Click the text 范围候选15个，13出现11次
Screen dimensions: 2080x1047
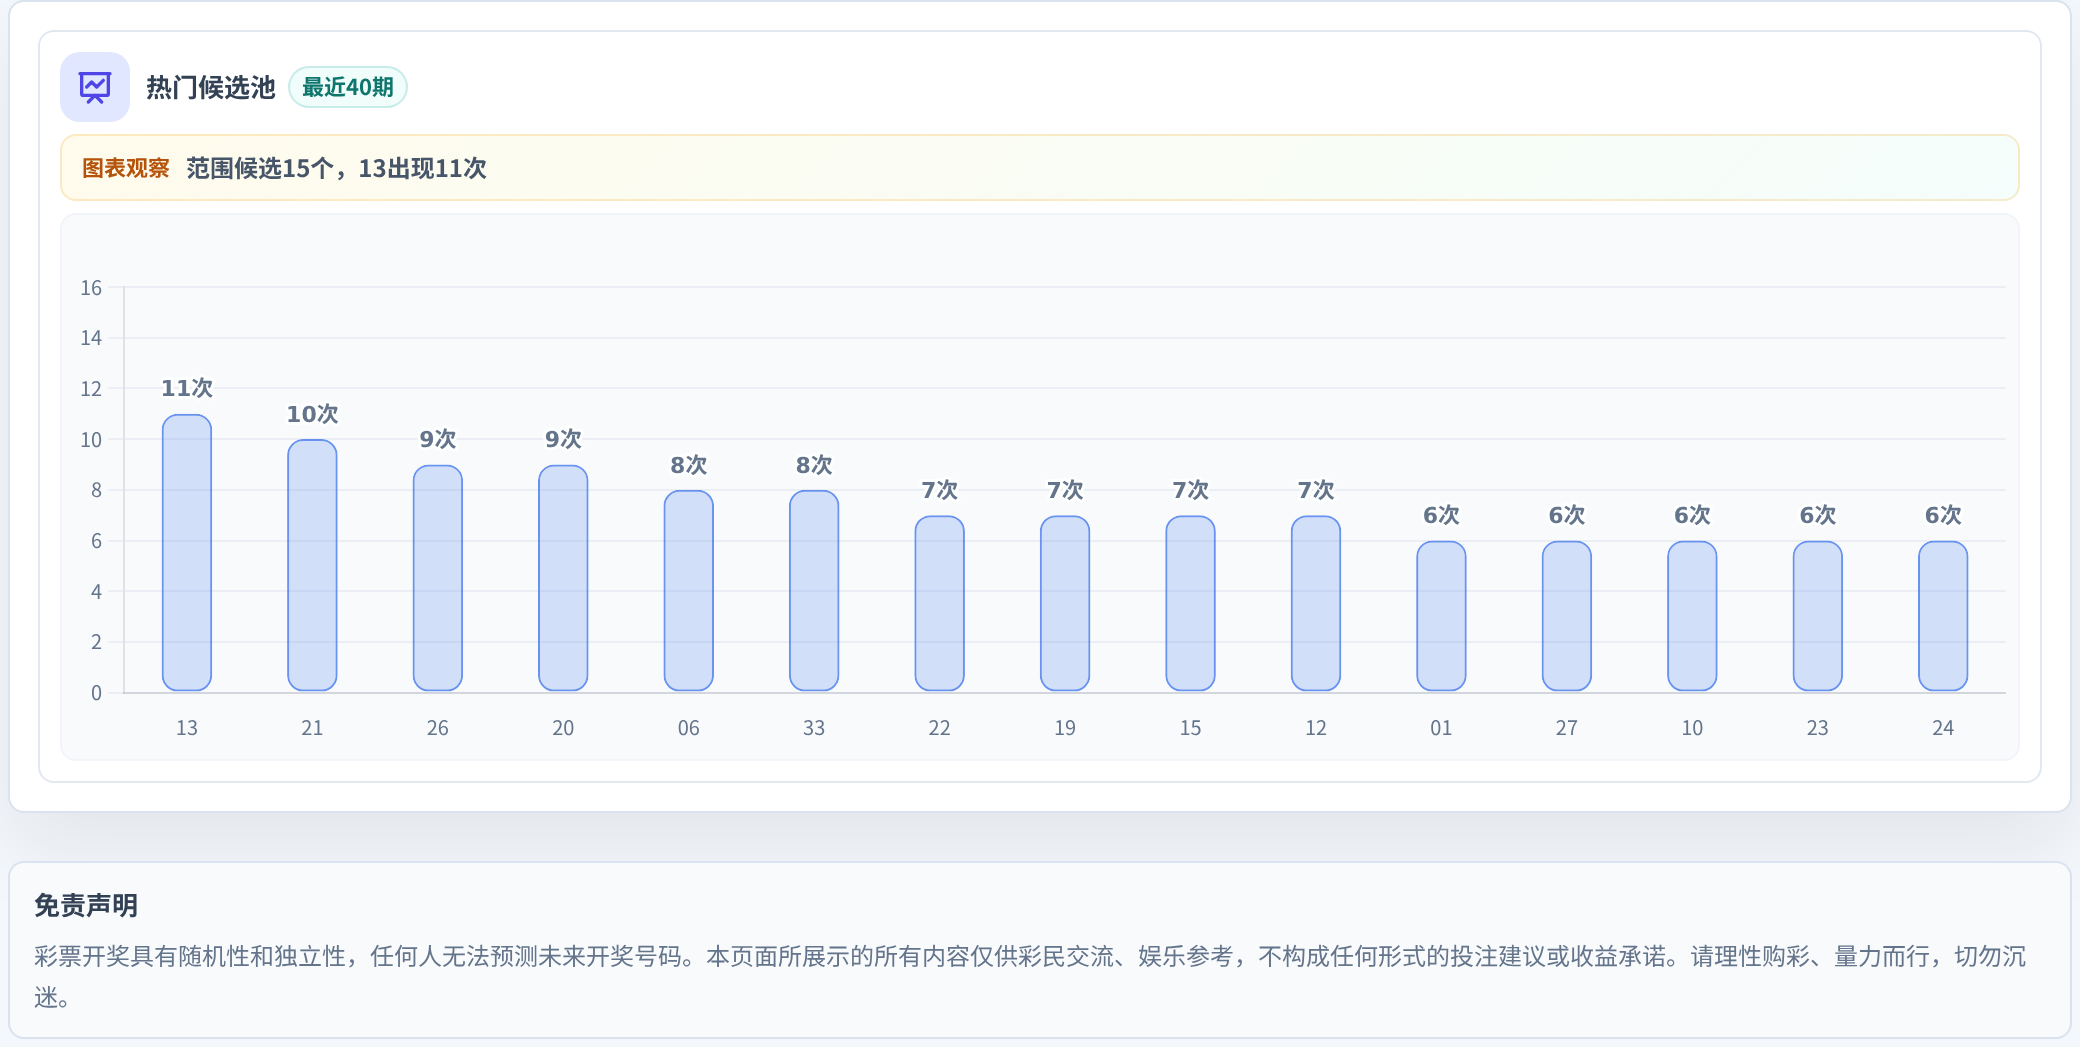pos(336,168)
